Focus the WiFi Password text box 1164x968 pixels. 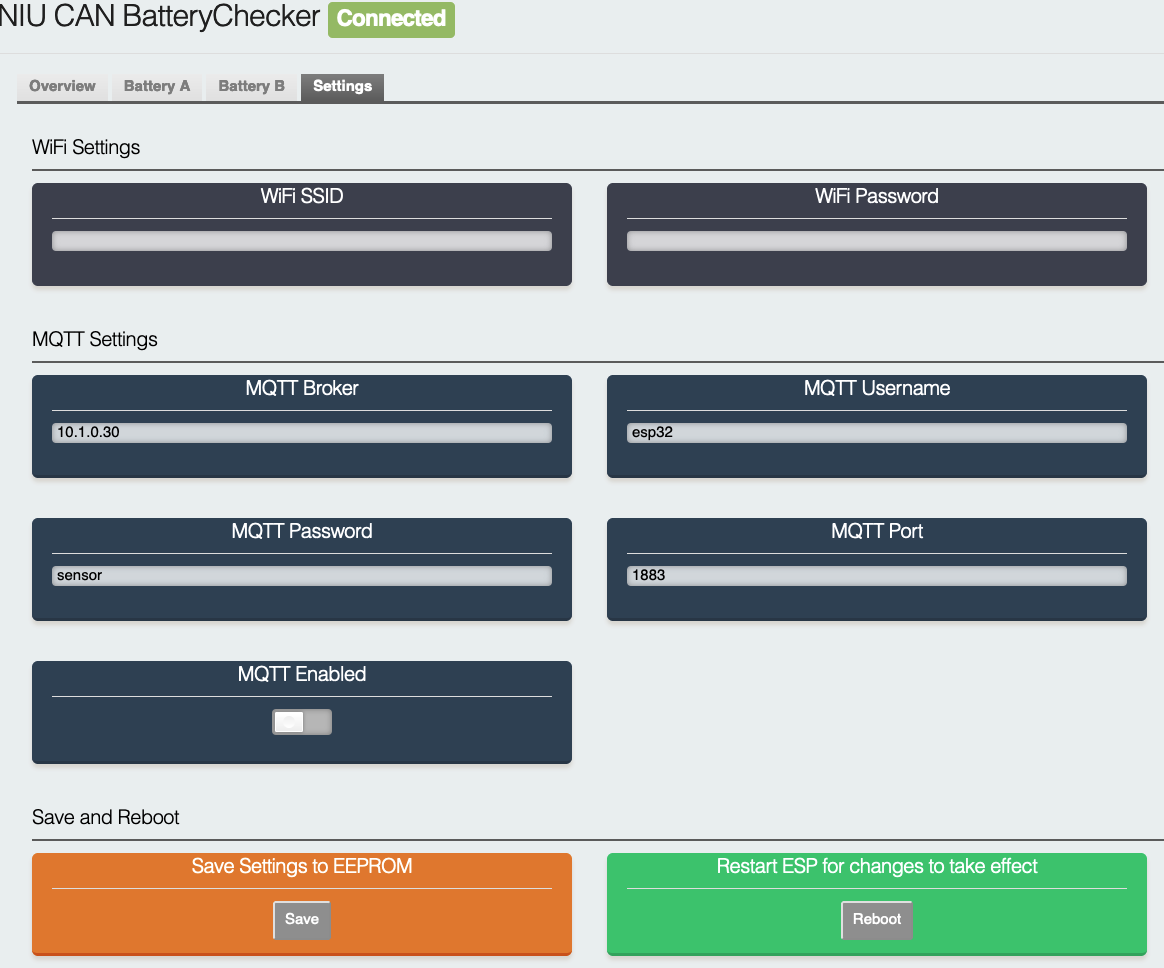point(876,241)
